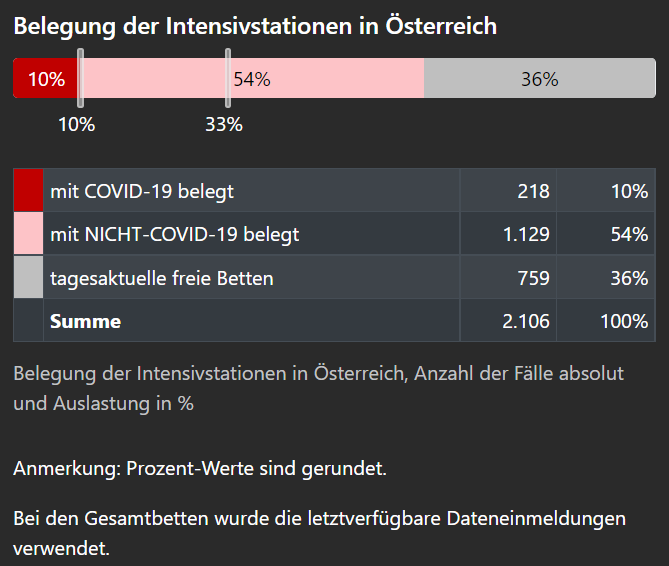The width and height of the screenshot is (669, 566).
Task: Click the chart title 'Belegung der Intensivstationen'
Action: tap(255, 26)
